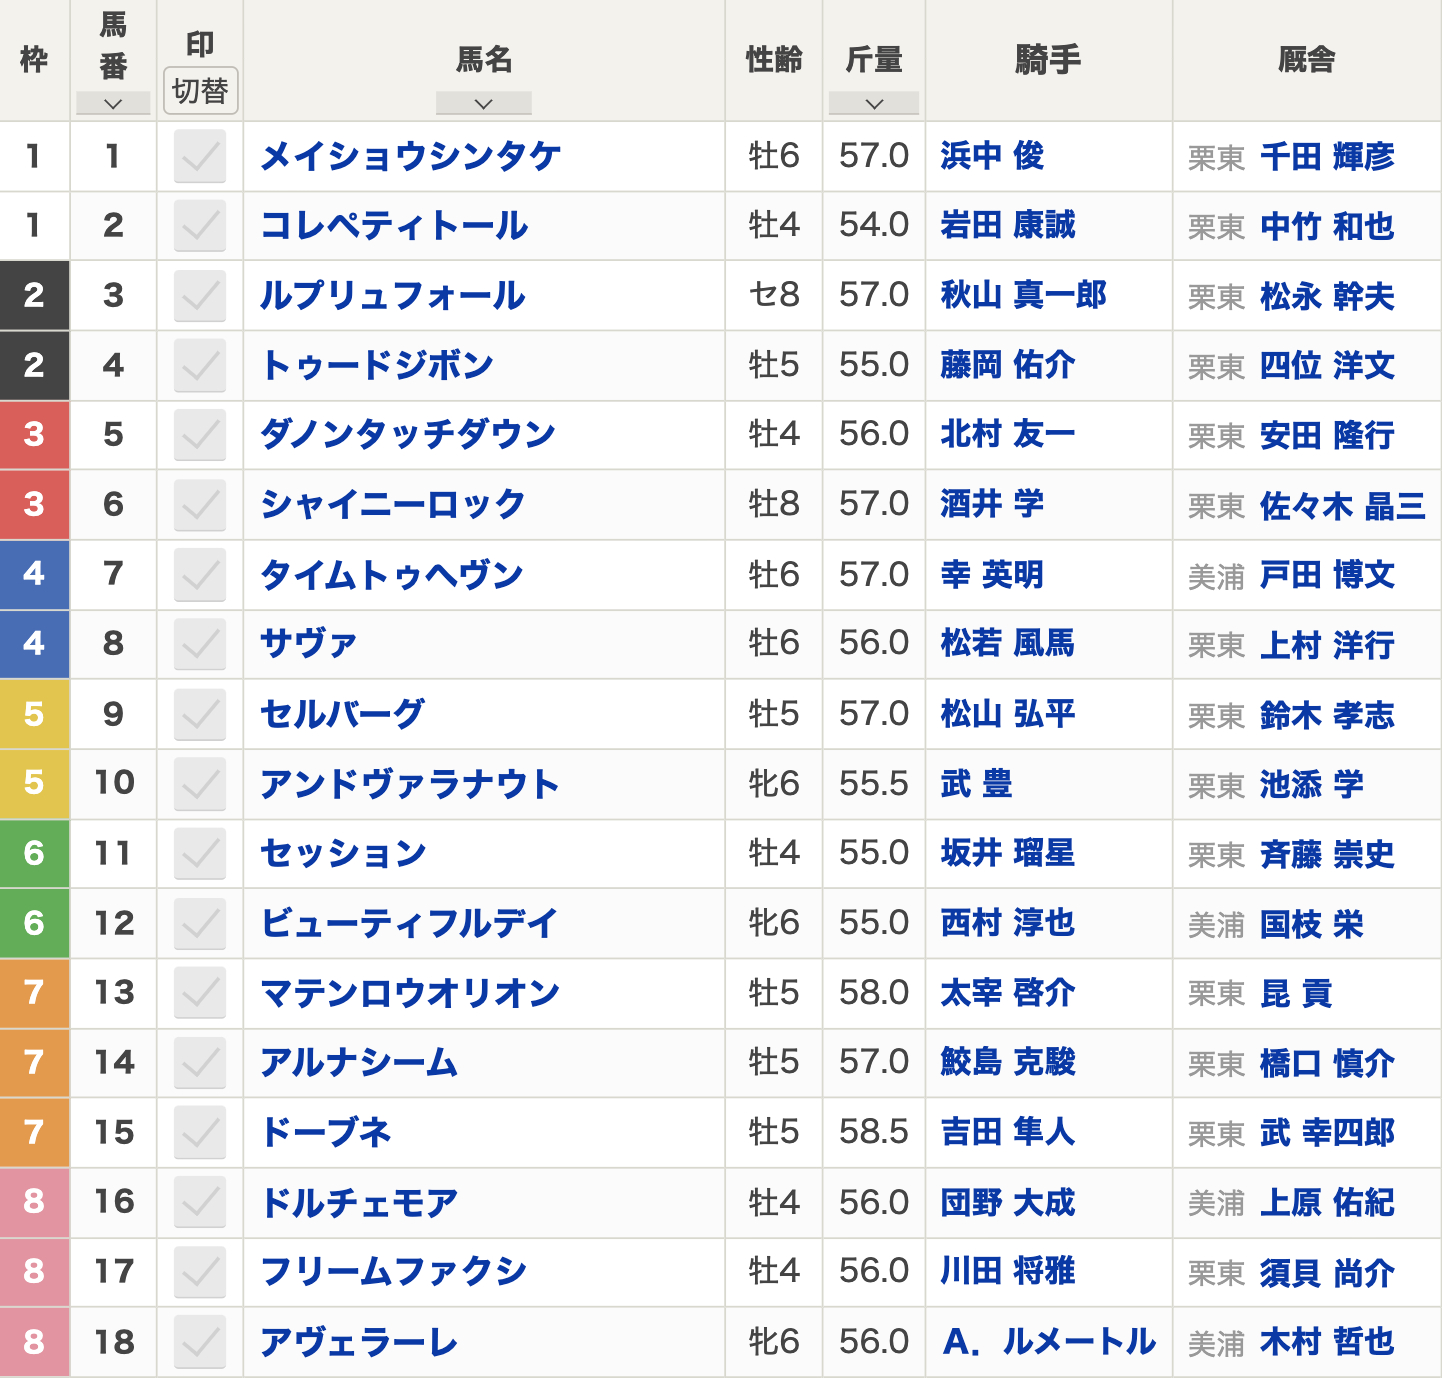
Task: Toggle the mark checkbox for マテンロウオリオン
Action: [x=200, y=993]
